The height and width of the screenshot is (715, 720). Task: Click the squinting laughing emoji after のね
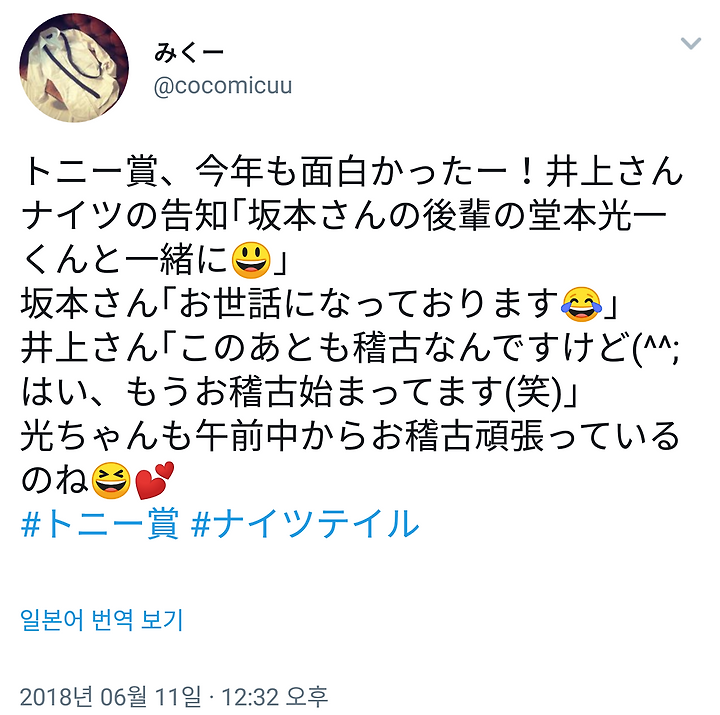[x=111, y=480]
